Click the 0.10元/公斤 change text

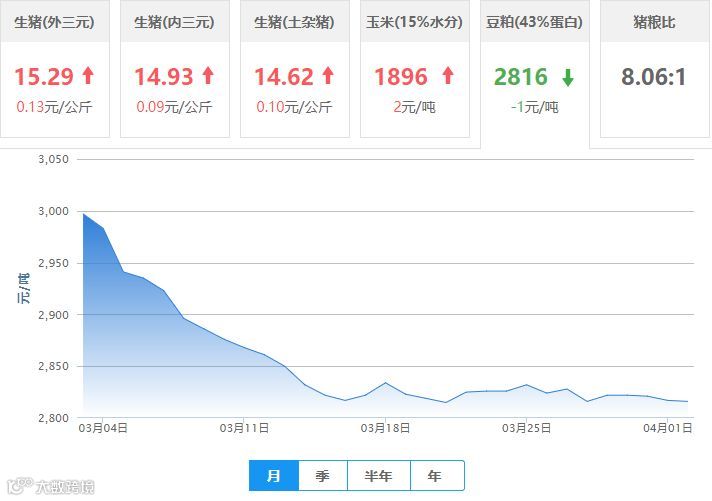click(294, 107)
